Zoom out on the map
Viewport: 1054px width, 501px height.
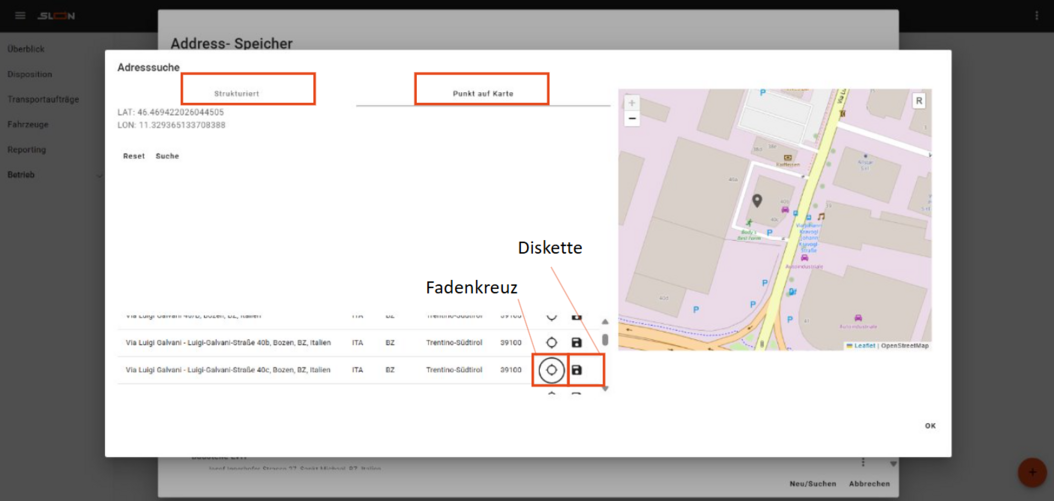(632, 119)
